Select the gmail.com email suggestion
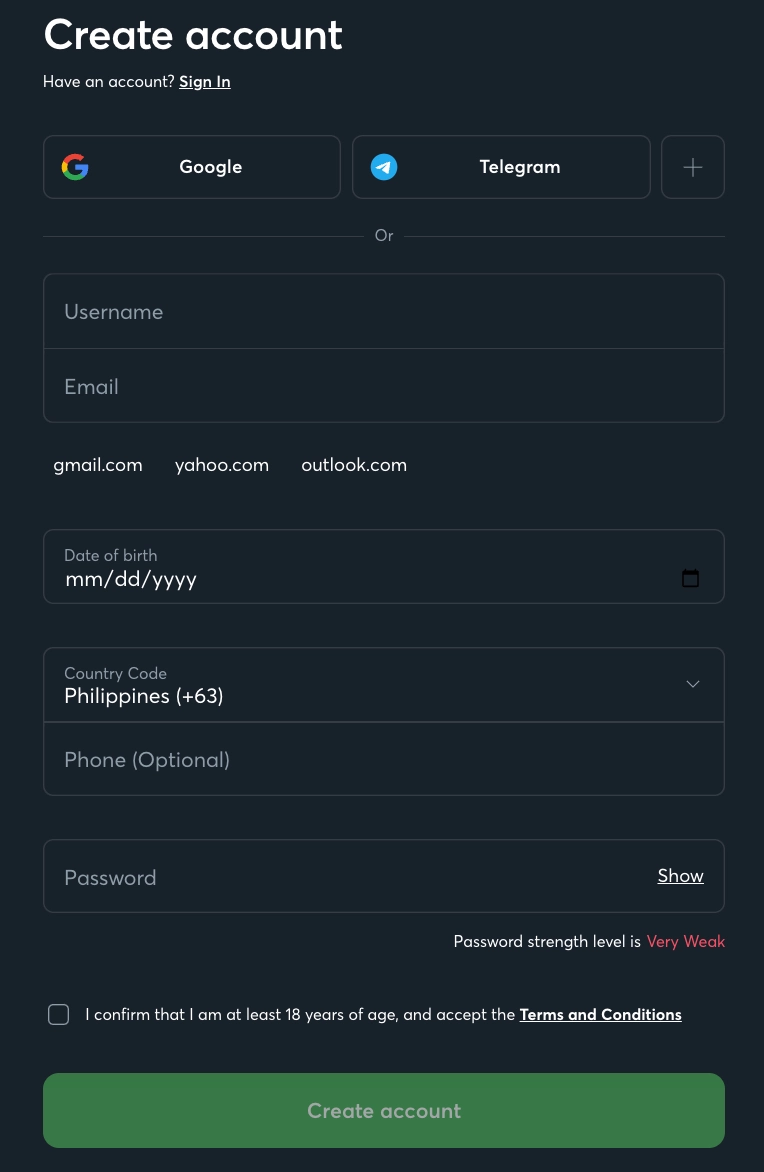 pyautogui.click(x=98, y=465)
